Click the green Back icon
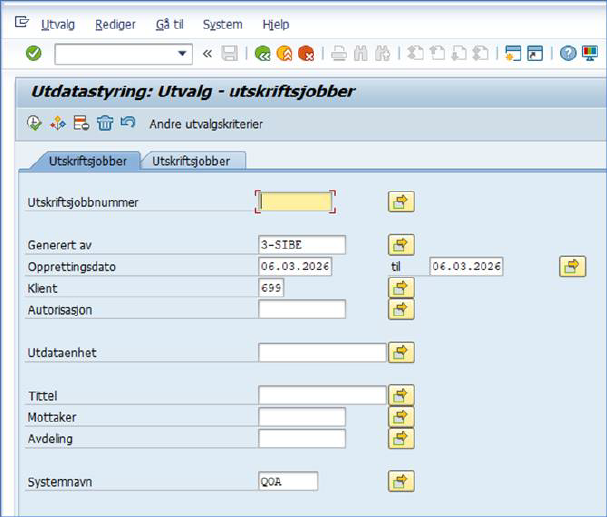The width and height of the screenshot is (607, 517). point(262,53)
